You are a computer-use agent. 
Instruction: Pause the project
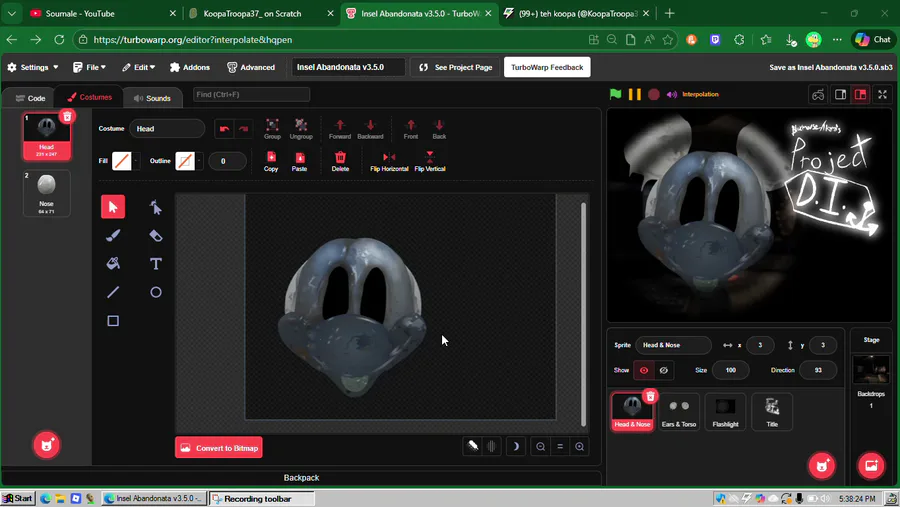point(634,94)
